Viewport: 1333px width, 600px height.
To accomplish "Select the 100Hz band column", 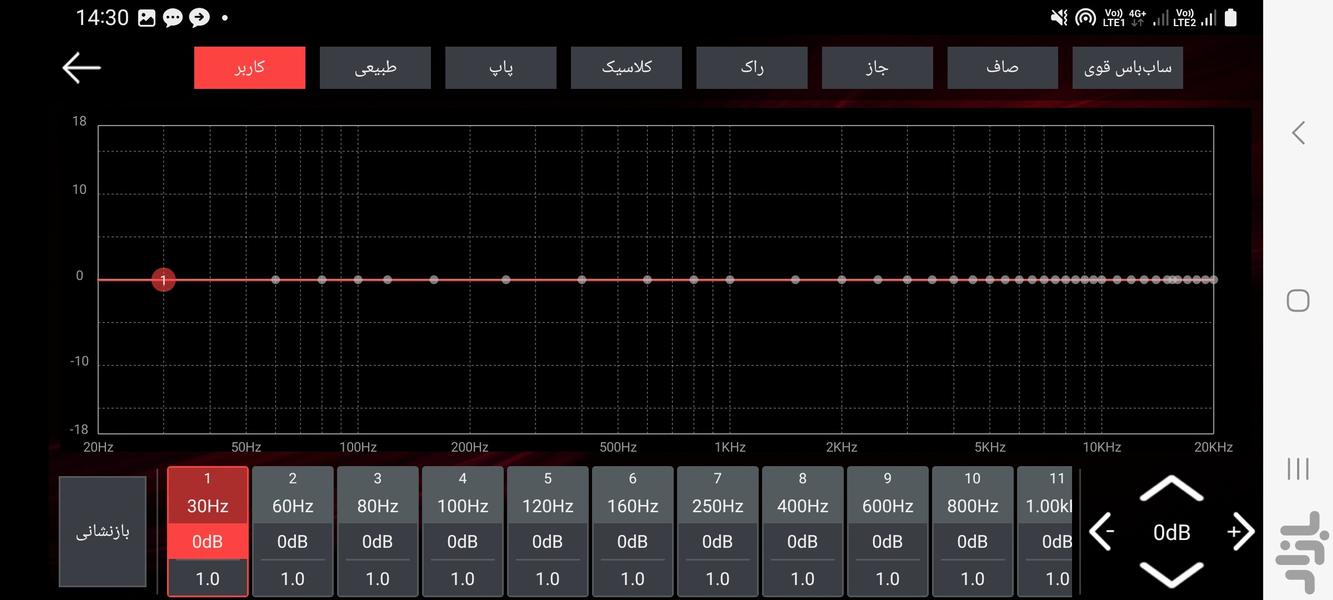I will click(462, 495).
